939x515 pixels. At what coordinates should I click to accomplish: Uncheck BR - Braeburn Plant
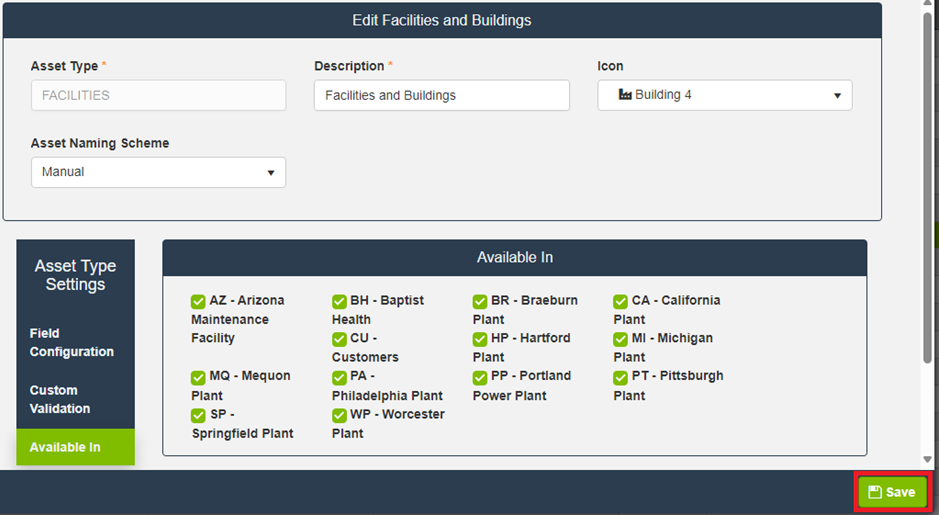[480, 301]
